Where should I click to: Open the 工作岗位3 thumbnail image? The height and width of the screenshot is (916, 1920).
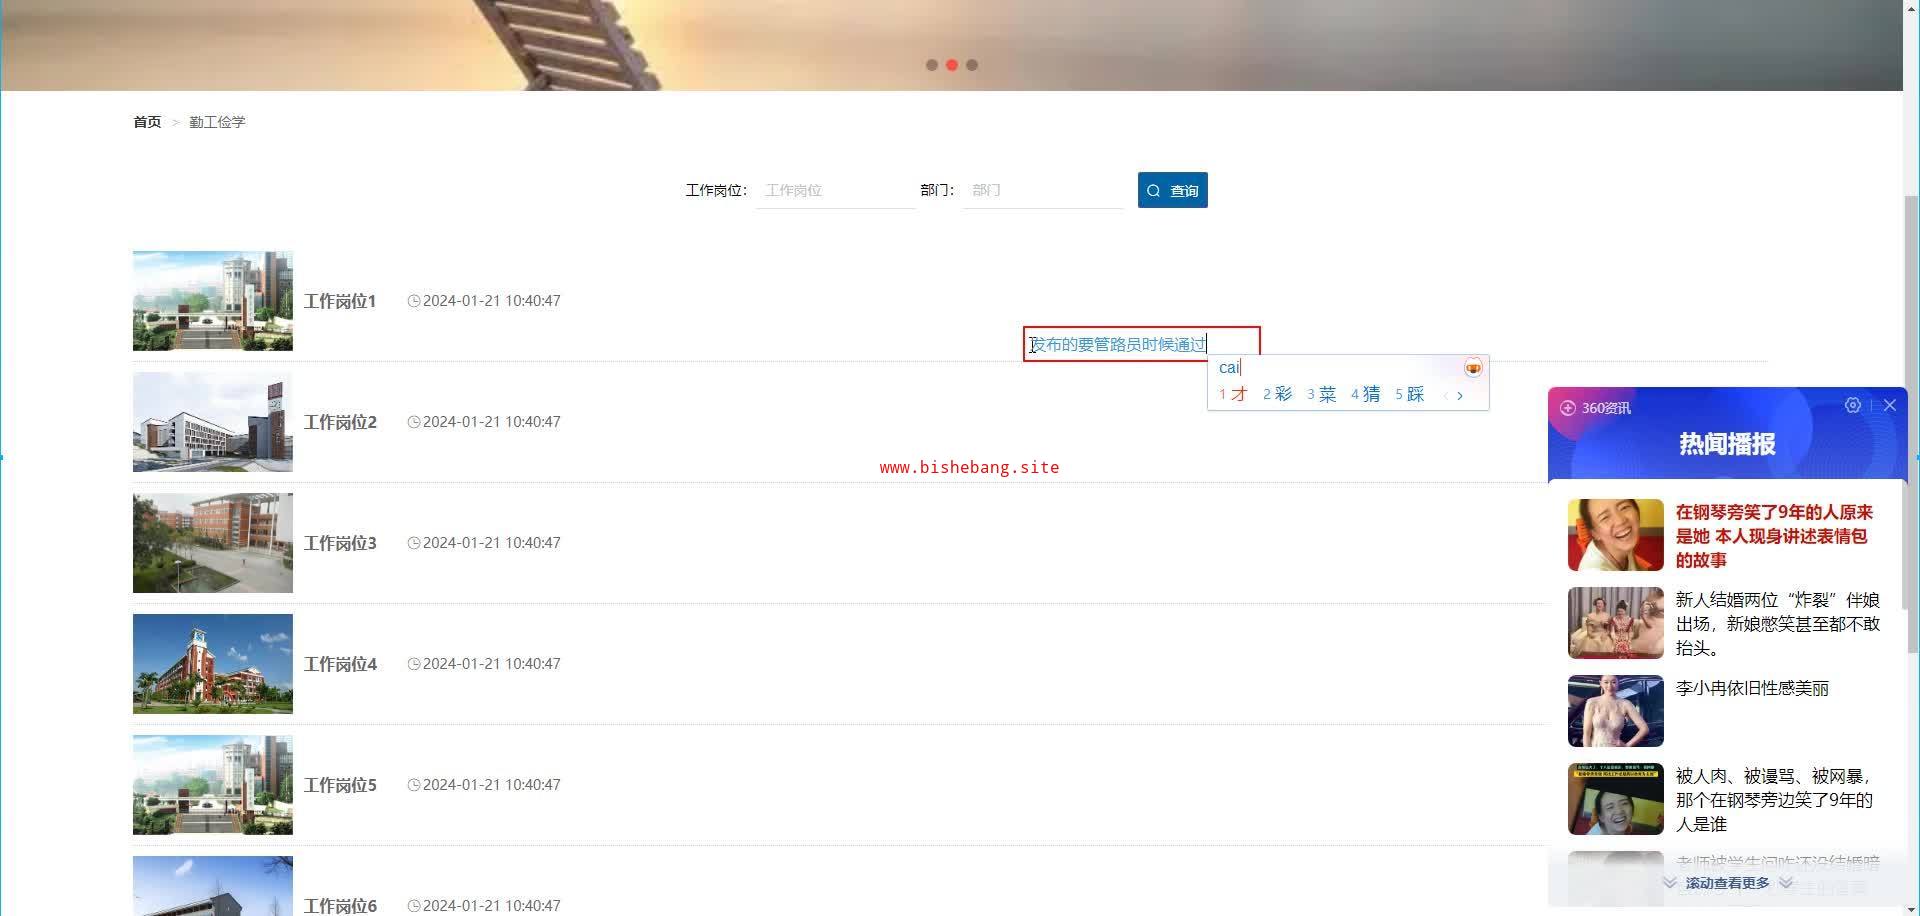click(213, 543)
